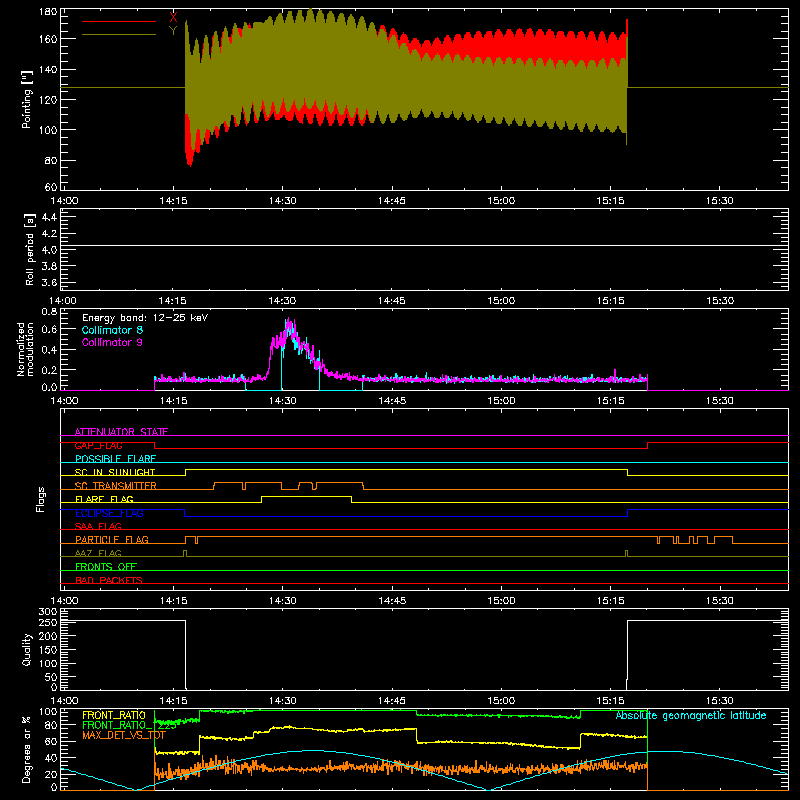
Task: Click the PARTICLE_FLAG label
Action: point(112,540)
